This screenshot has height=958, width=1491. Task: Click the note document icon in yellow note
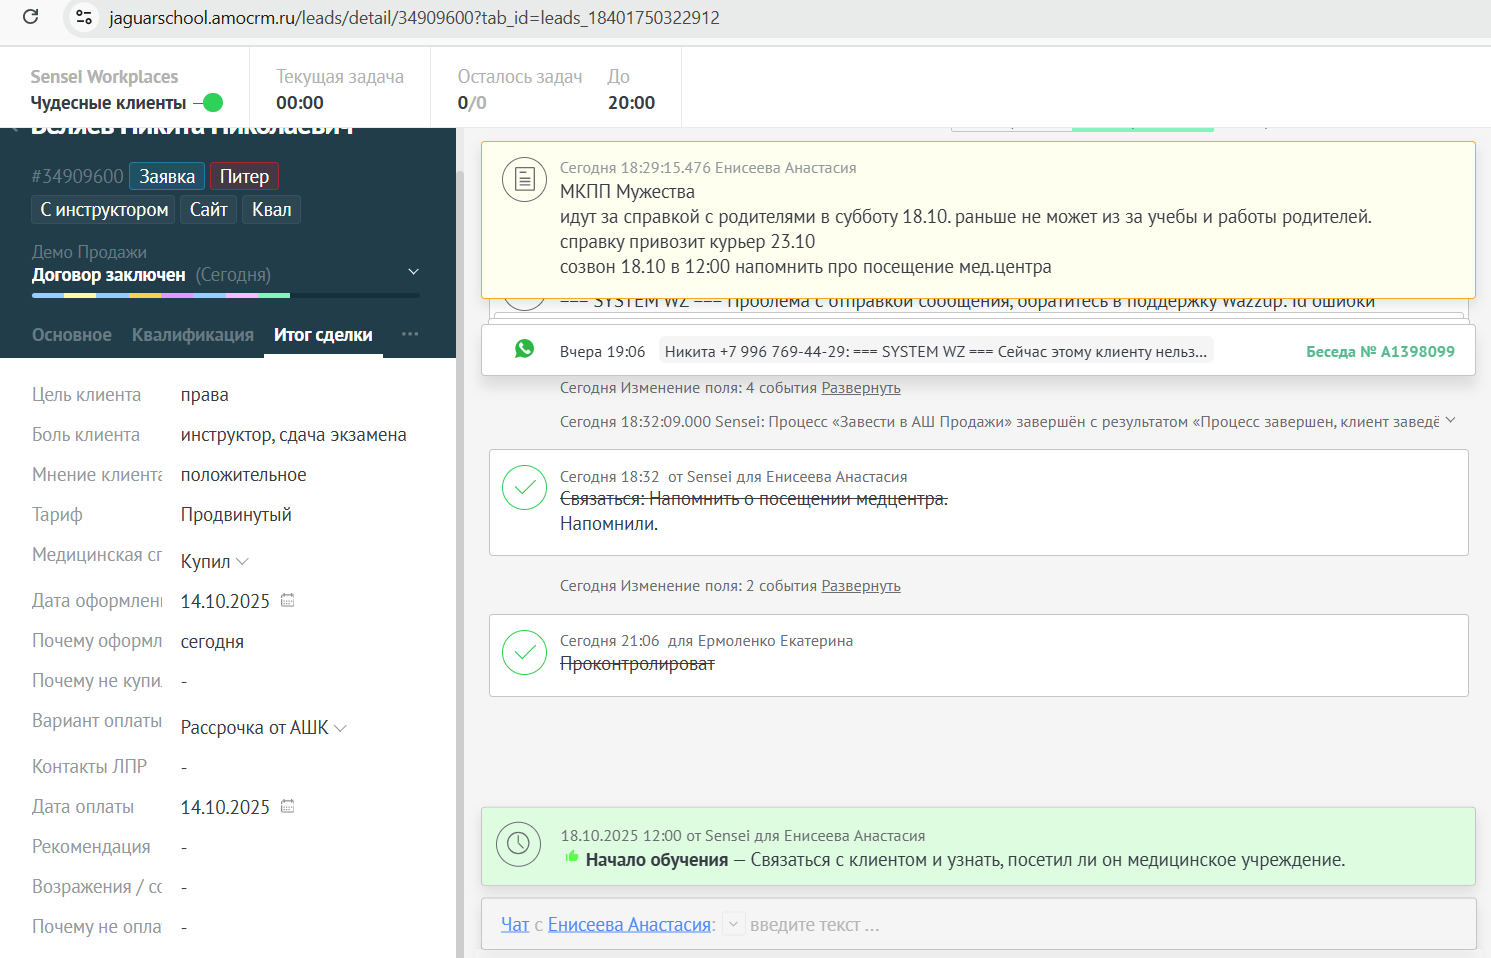point(524,180)
